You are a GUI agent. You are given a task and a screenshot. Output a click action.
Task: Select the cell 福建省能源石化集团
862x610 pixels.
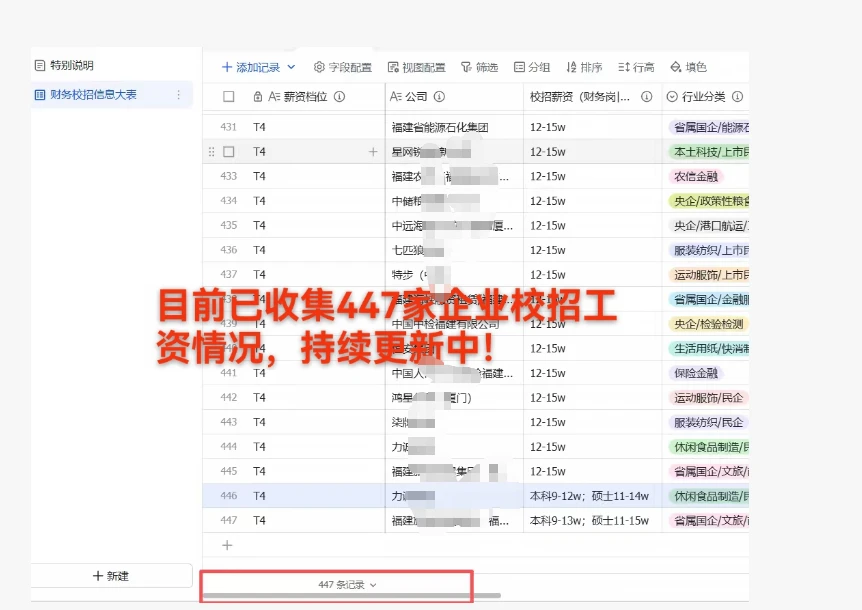454,127
